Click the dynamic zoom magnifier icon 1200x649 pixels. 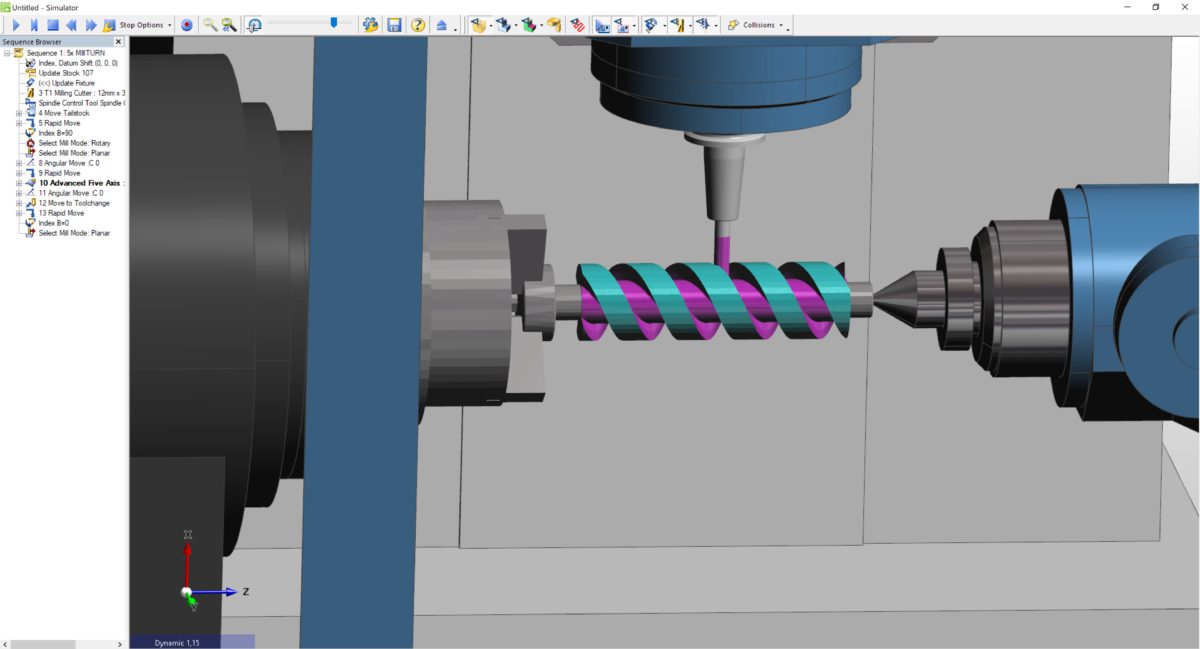pyautogui.click(x=227, y=26)
